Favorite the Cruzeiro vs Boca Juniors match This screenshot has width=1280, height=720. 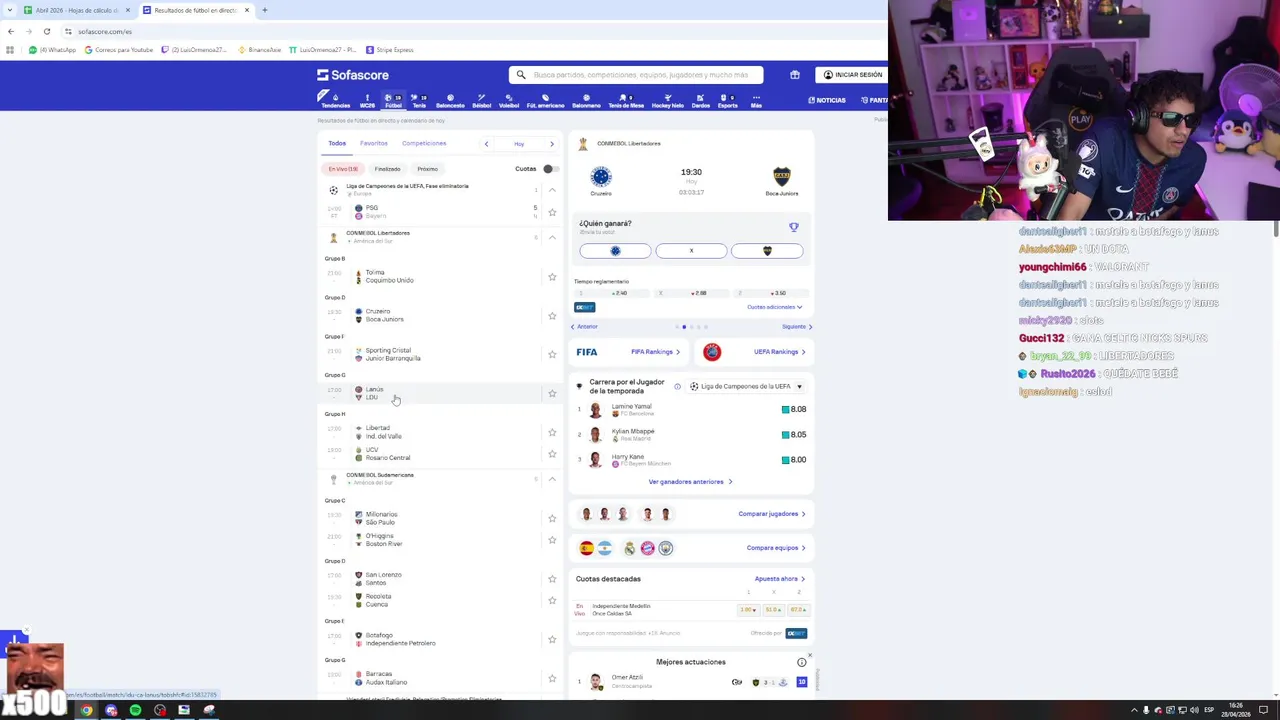[552, 316]
